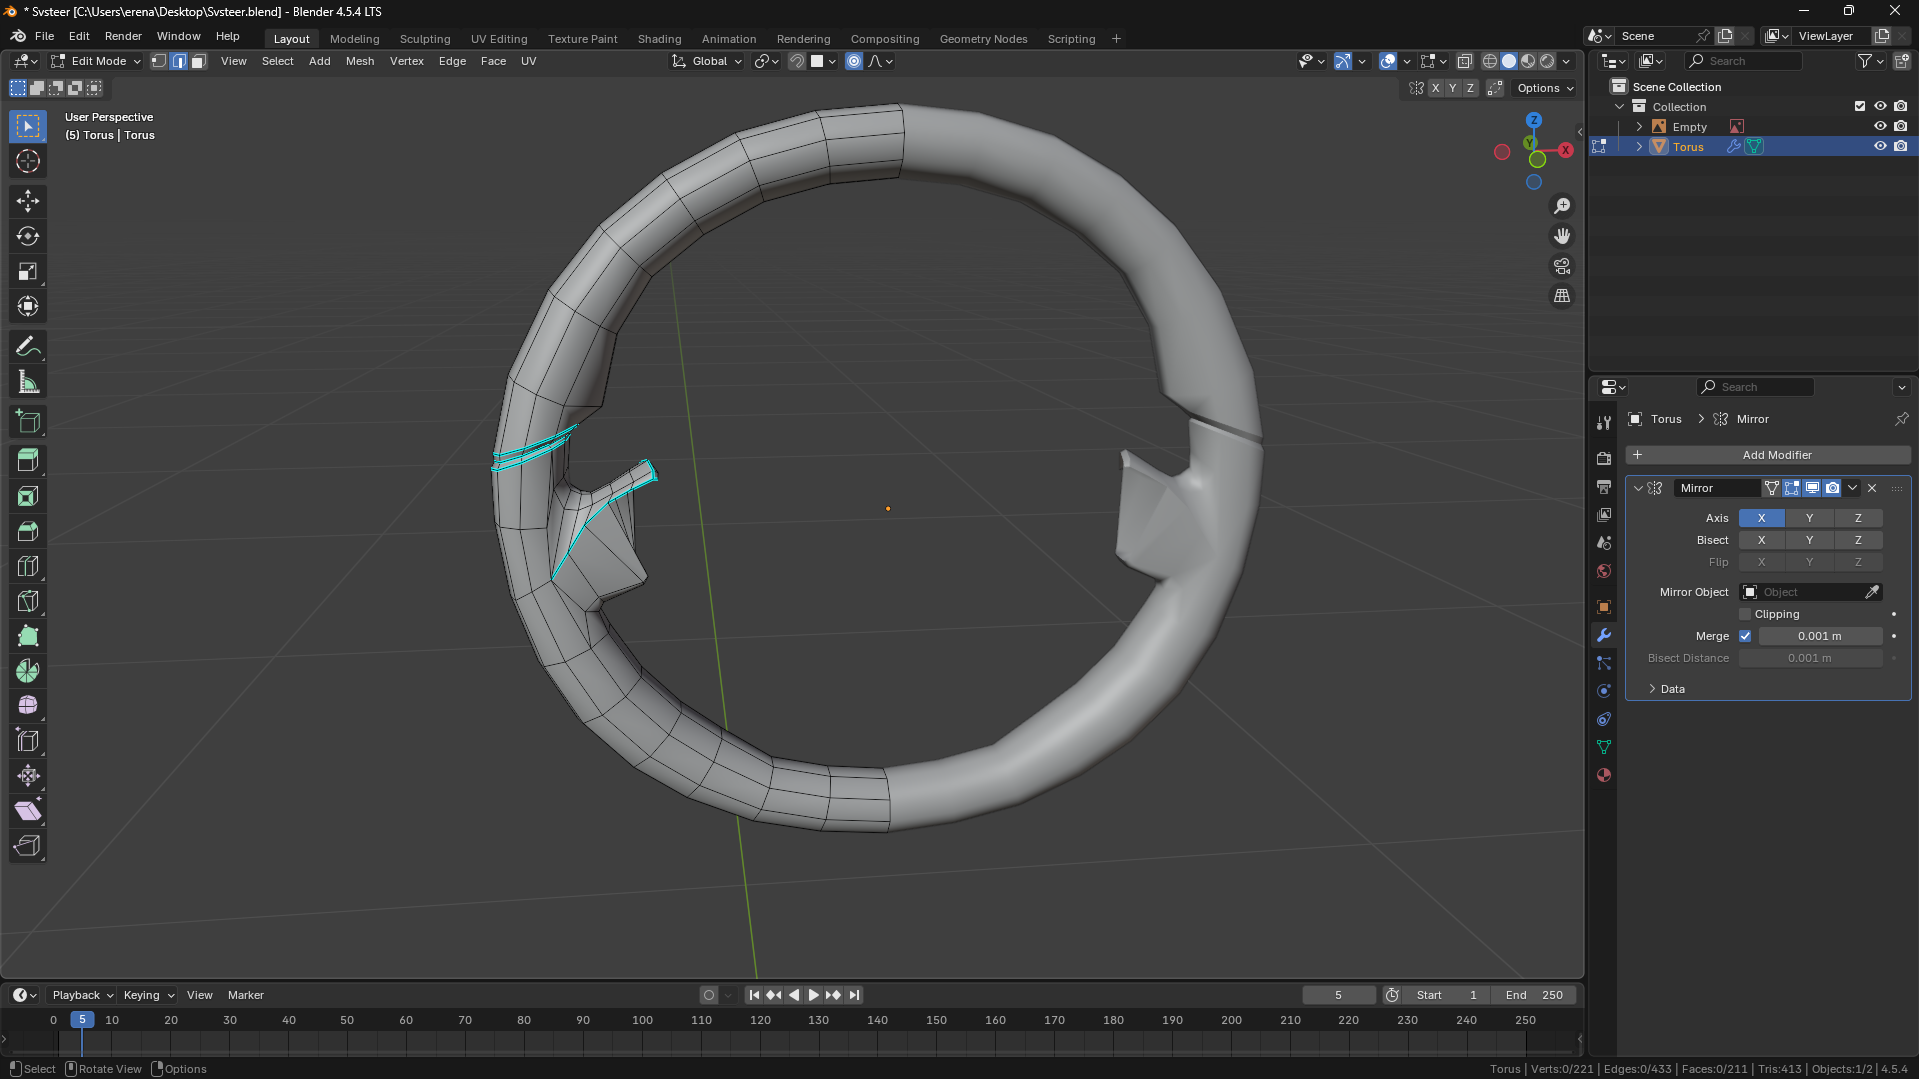This screenshot has height=1079, width=1919.
Task: Open the Edit Mode dropdown
Action: click(x=96, y=61)
